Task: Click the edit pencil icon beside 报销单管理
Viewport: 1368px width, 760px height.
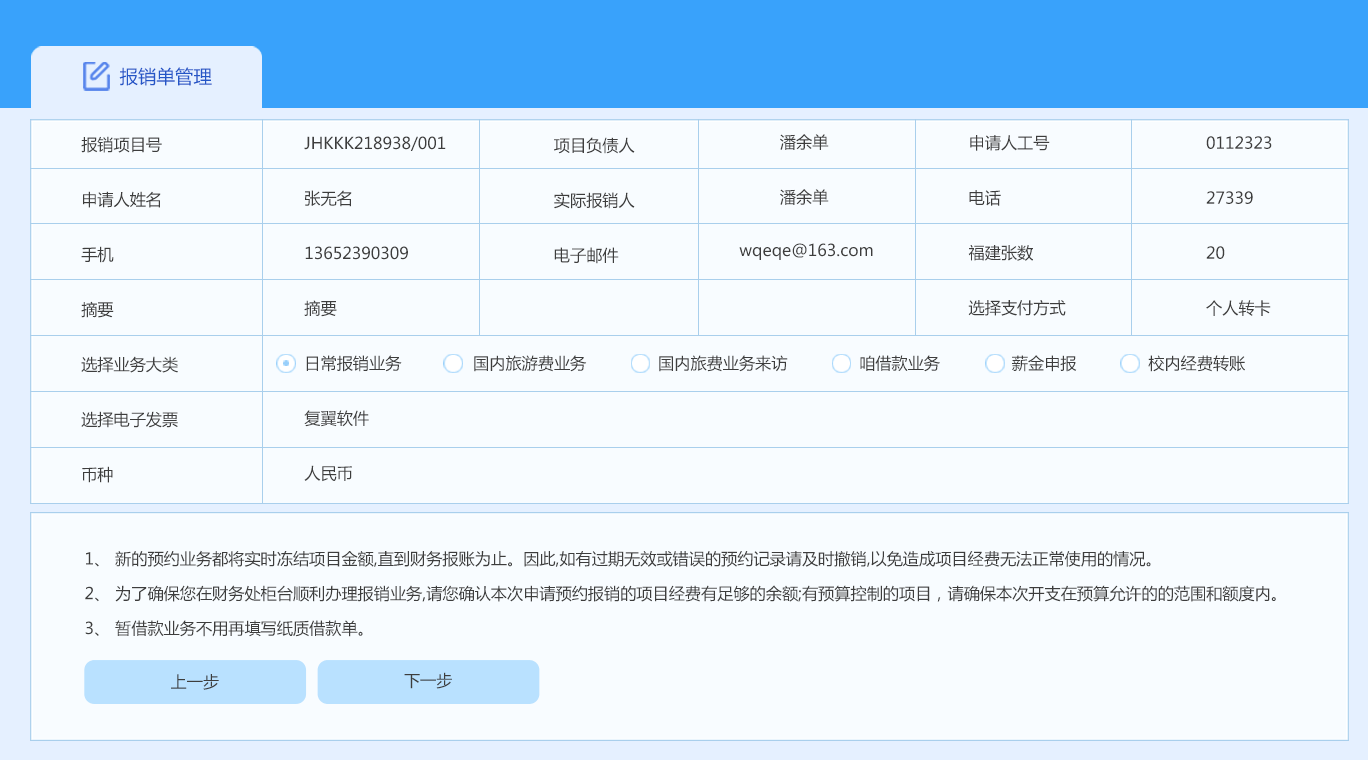Action: 96,76
